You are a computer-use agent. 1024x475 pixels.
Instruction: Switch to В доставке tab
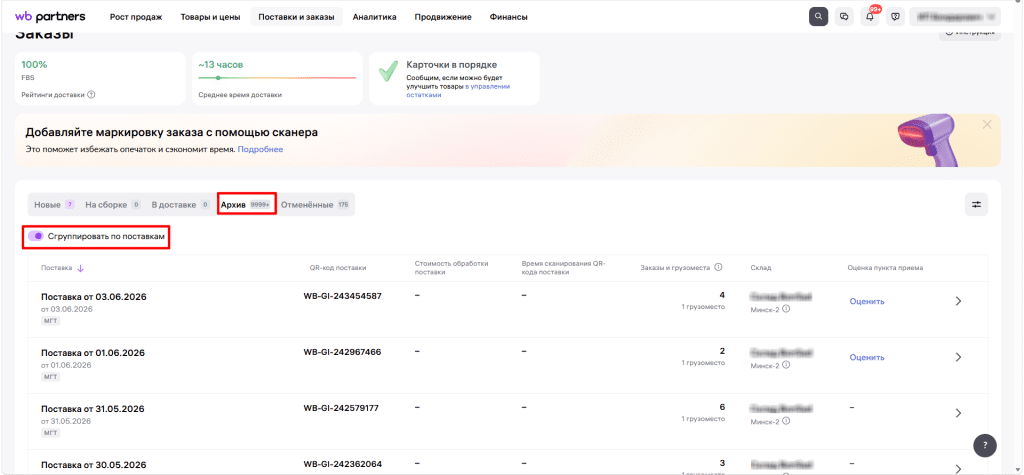tap(180, 205)
